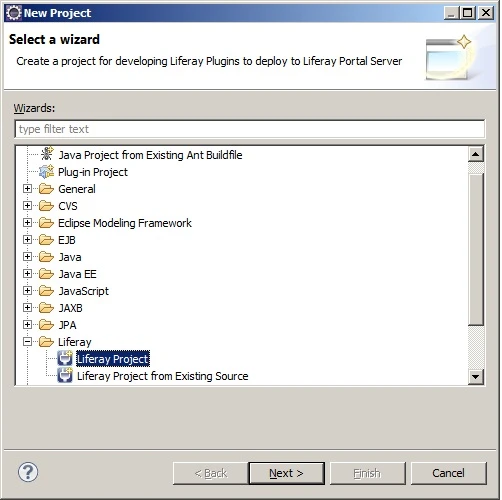This screenshot has width=502, height=500.
Task: Select the JavaScript tree label
Action: [83, 291]
